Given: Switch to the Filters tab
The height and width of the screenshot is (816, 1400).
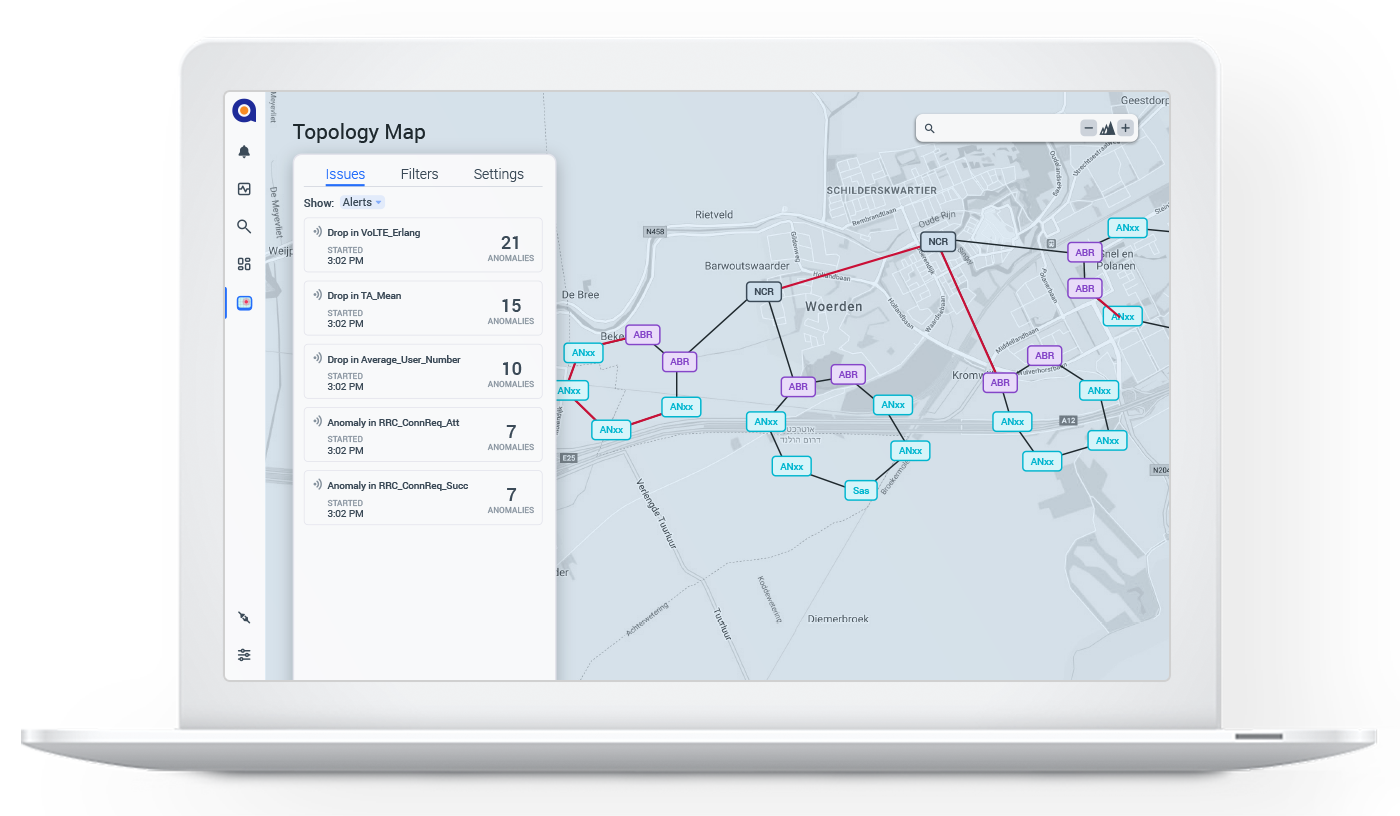Looking at the screenshot, I should point(419,174).
